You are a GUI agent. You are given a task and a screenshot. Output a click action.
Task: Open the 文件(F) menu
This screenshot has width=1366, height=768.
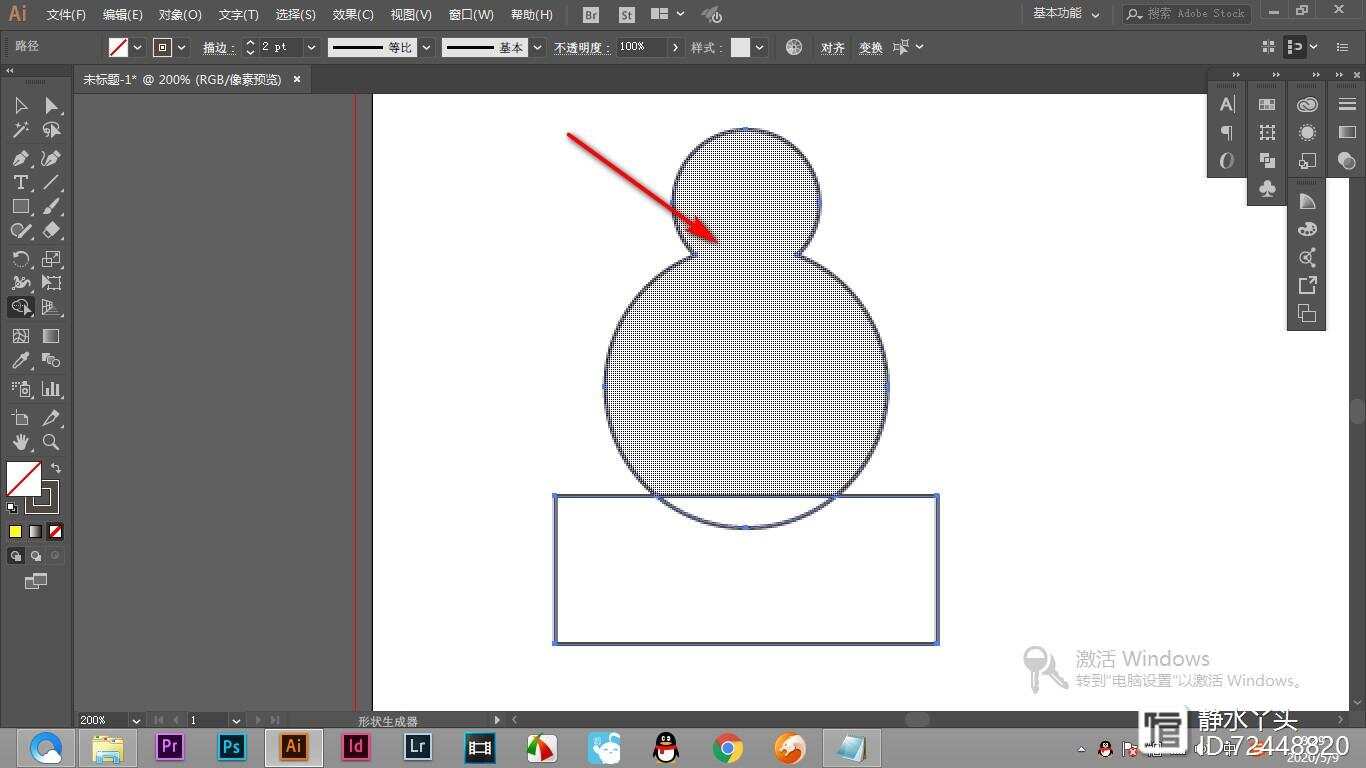[66, 15]
